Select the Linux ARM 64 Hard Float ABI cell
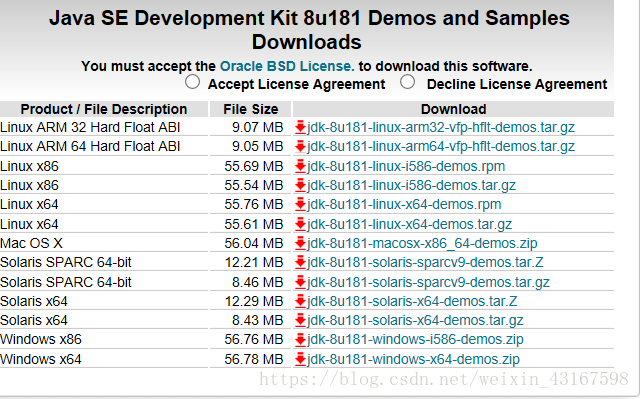The height and width of the screenshot is (399, 640). pyautogui.click(x=104, y=146)
